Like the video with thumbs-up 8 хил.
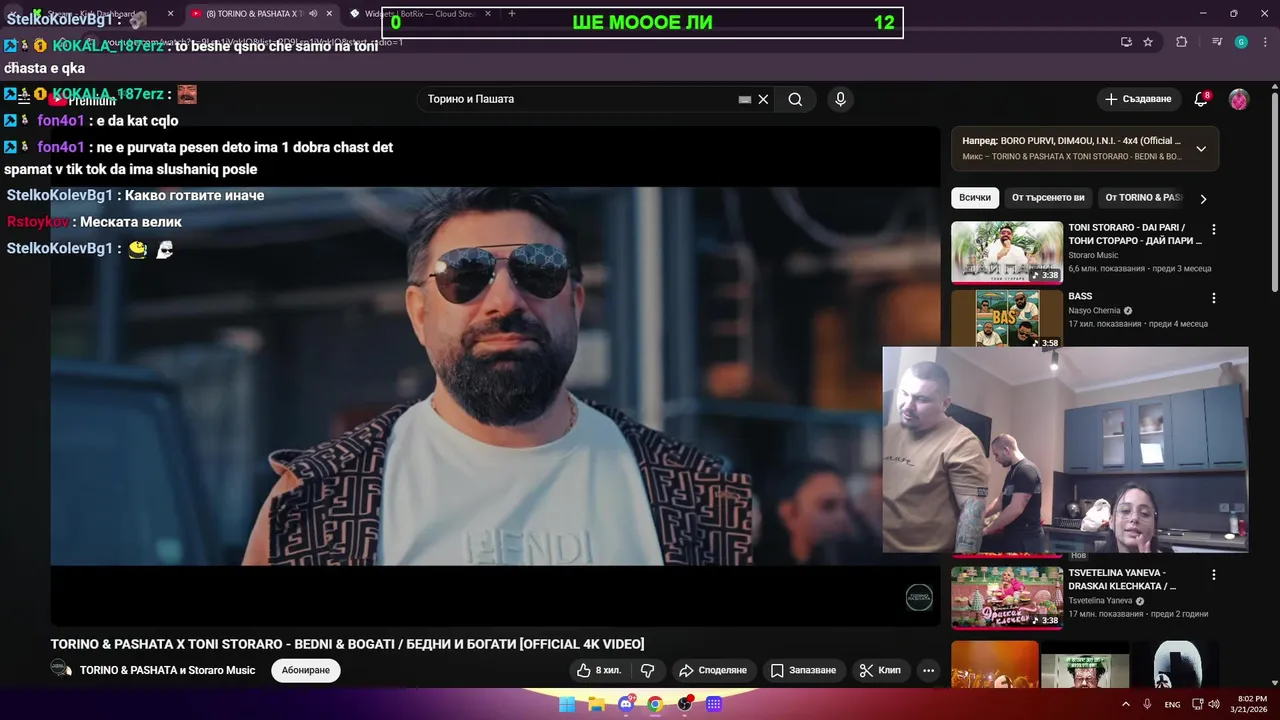 click(599, 670)
